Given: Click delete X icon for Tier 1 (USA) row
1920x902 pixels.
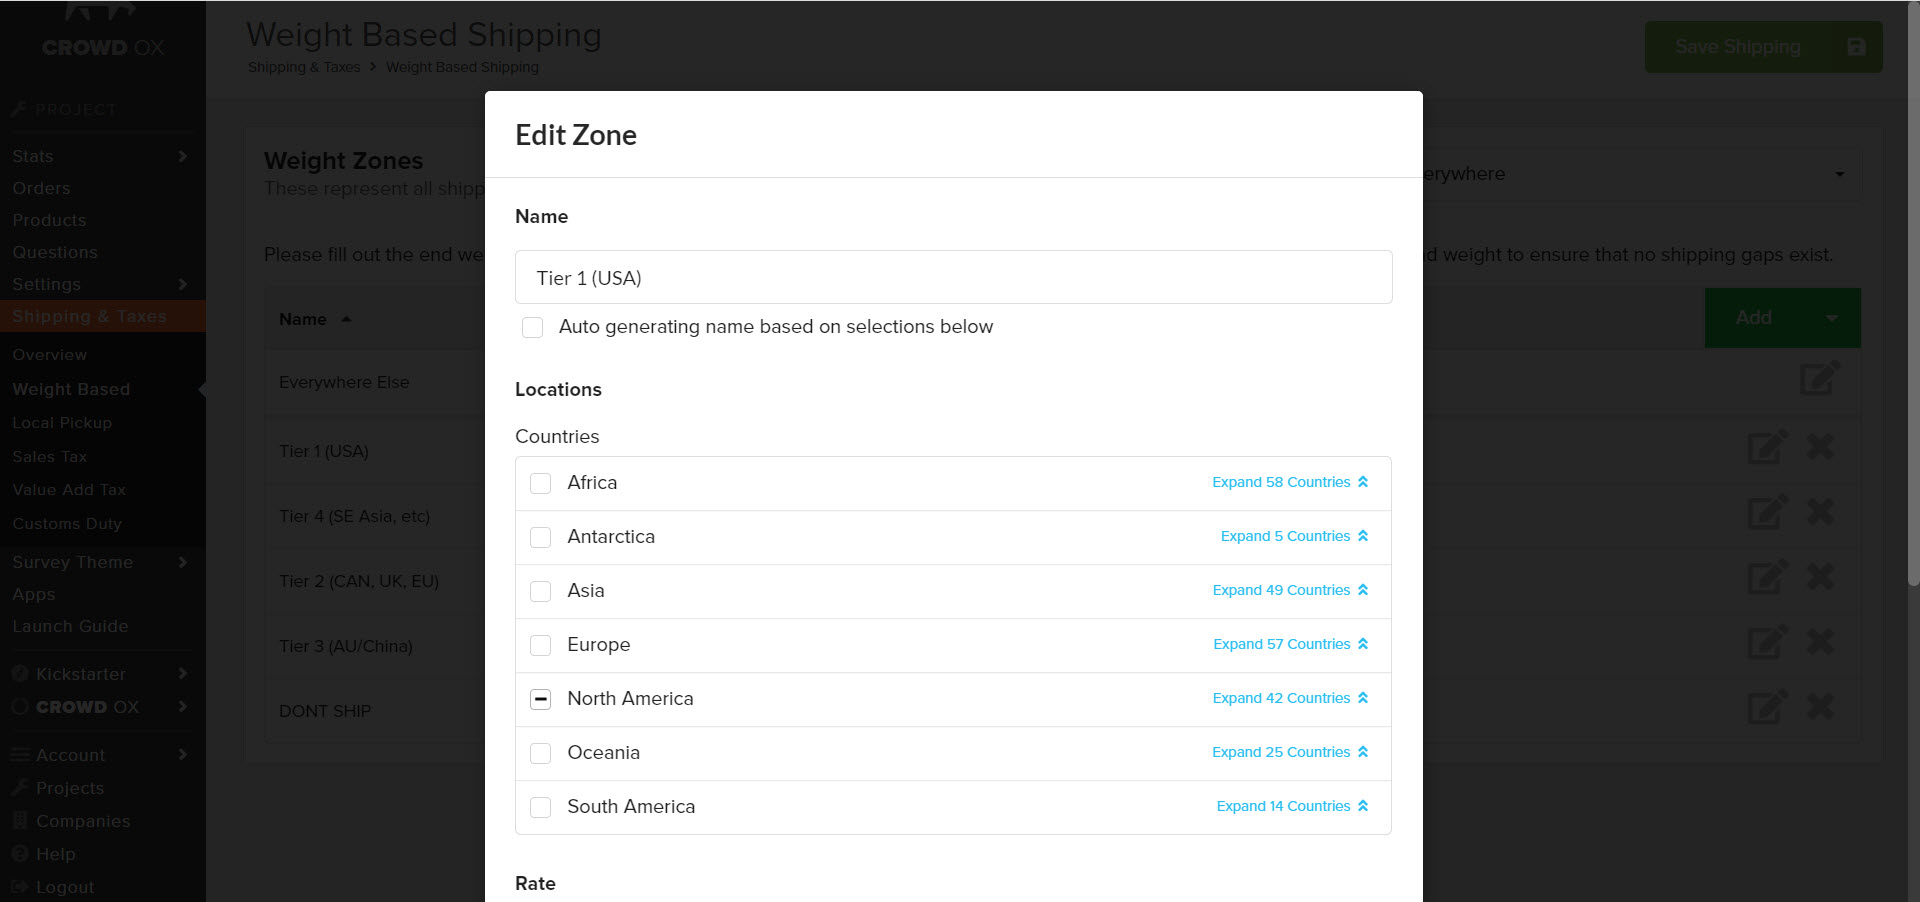Looking at the screenshot, I should point(1820,446).
